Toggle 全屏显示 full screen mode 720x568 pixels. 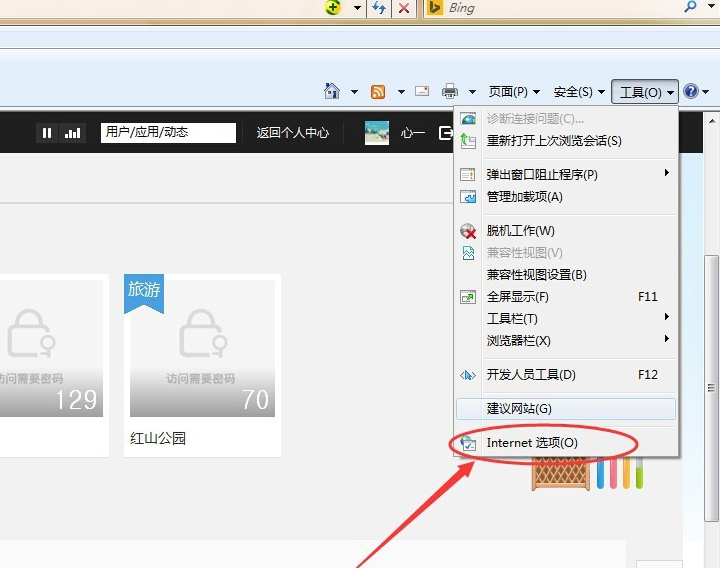pos(517,297)
